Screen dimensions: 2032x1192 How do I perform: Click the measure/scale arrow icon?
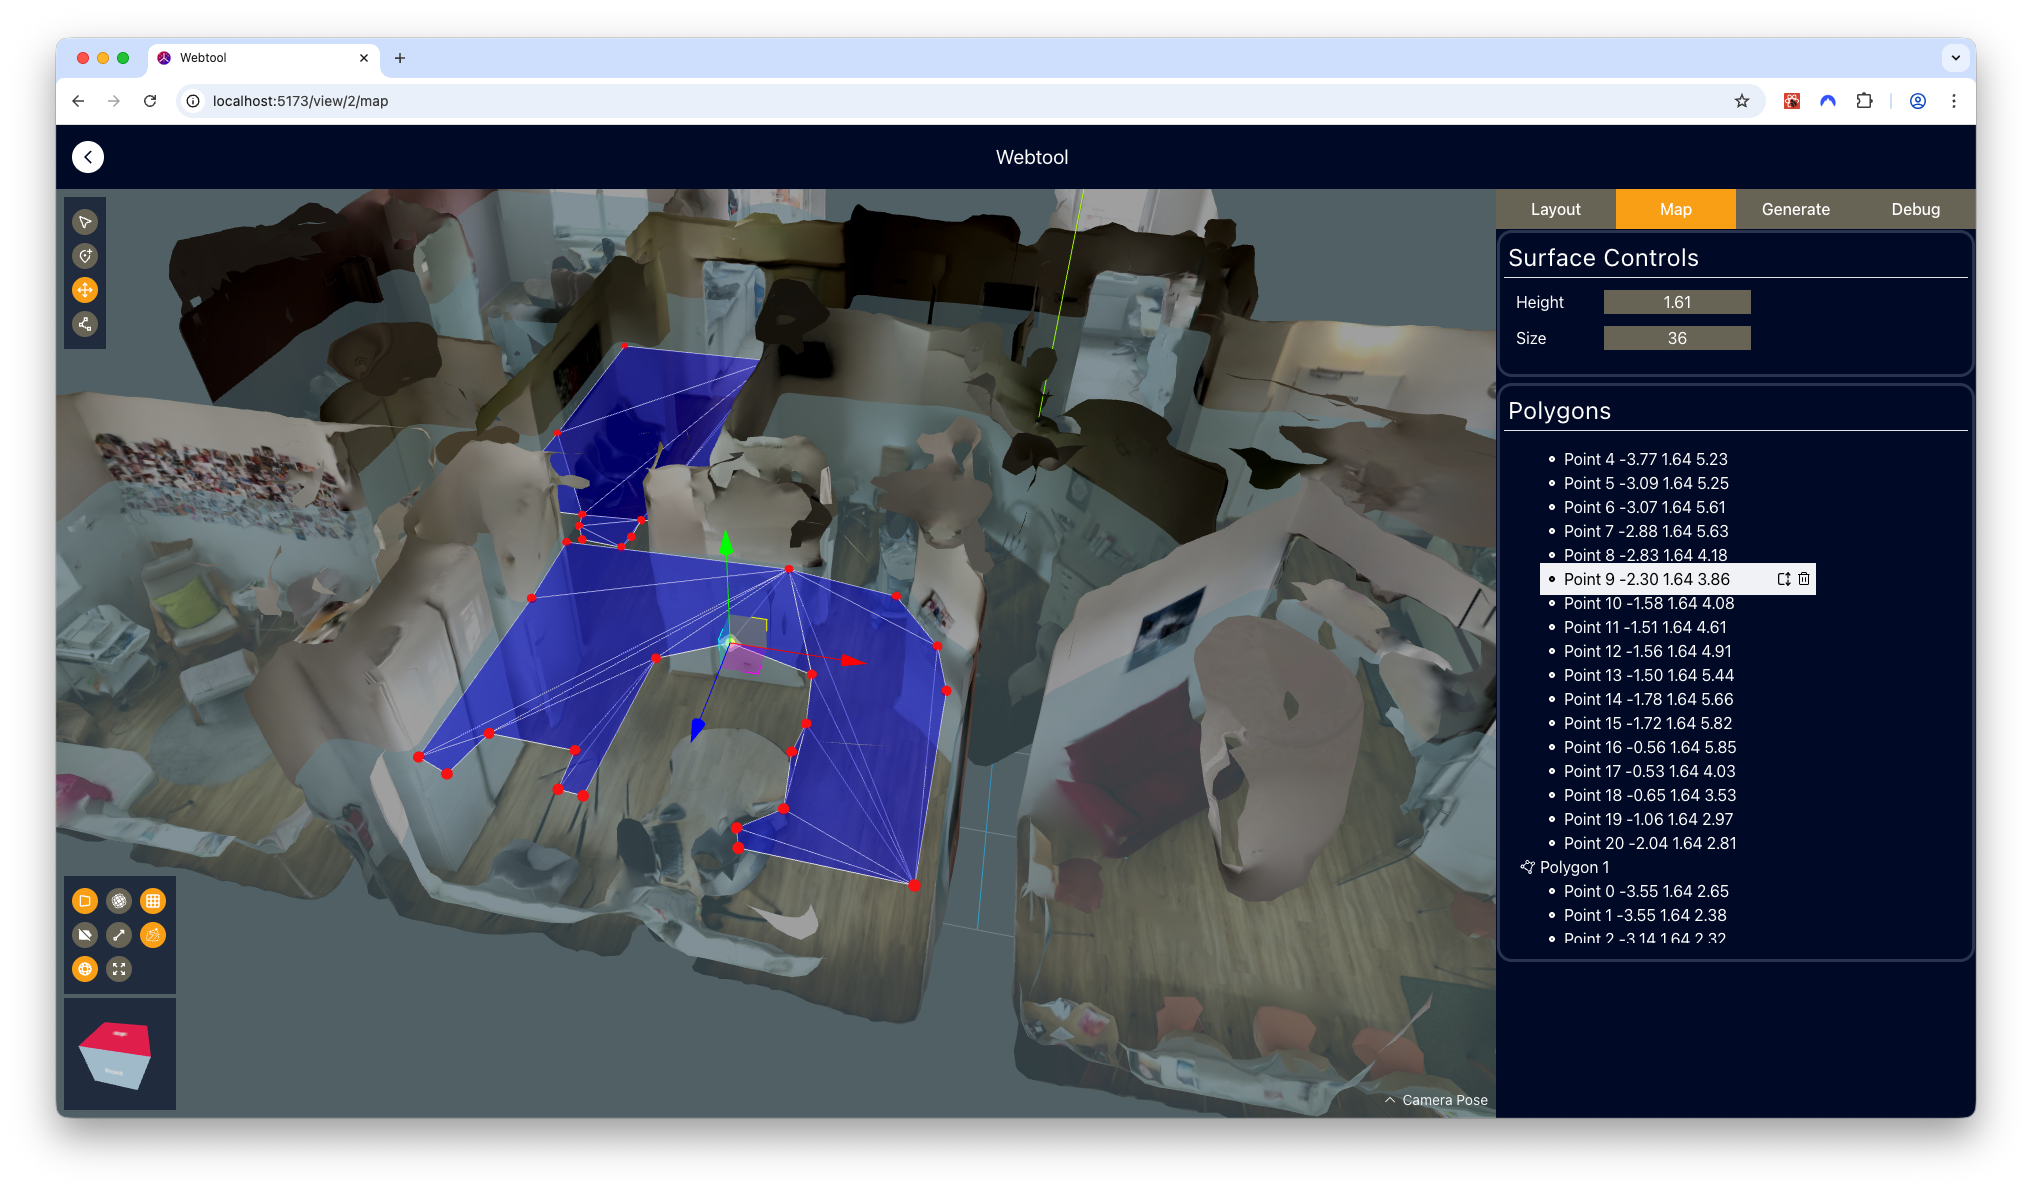coord(119,935)
